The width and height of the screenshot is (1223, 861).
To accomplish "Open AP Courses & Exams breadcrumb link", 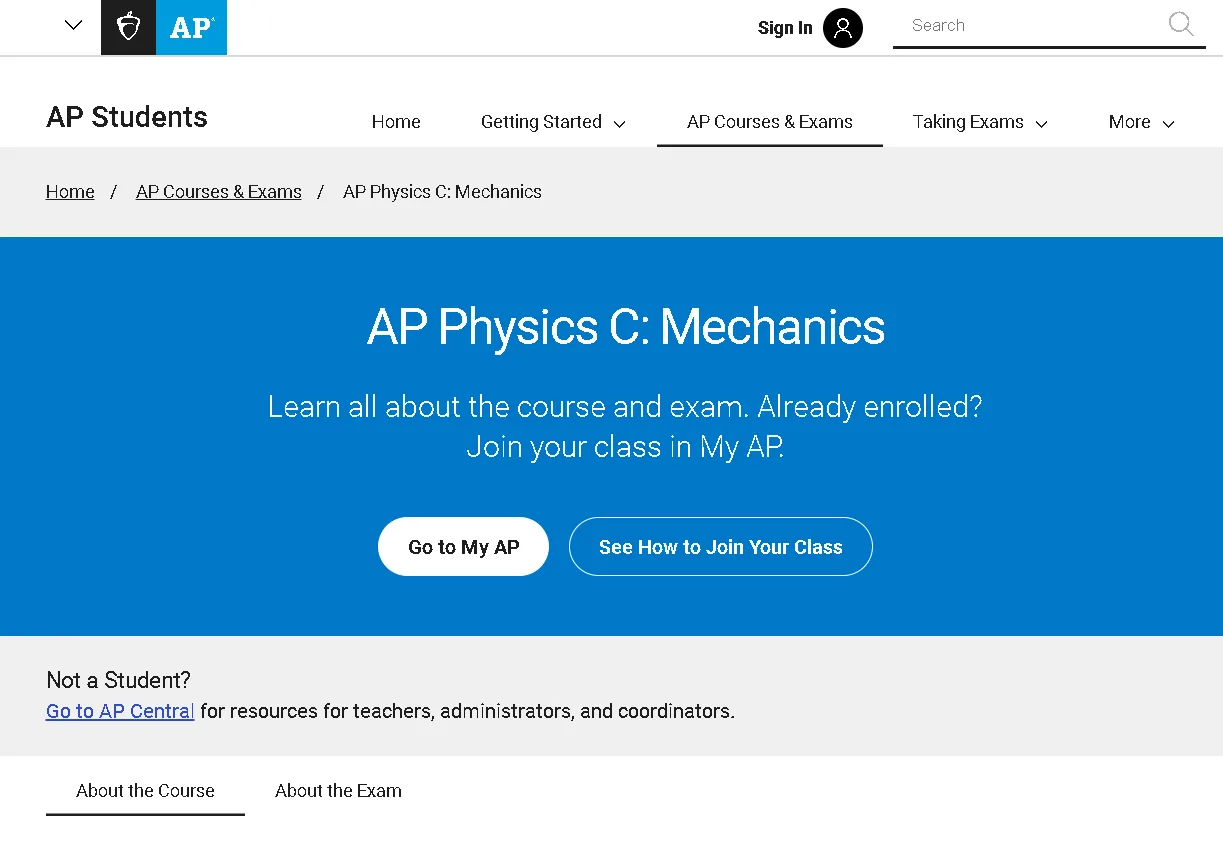I will click(x=218, y=191).
